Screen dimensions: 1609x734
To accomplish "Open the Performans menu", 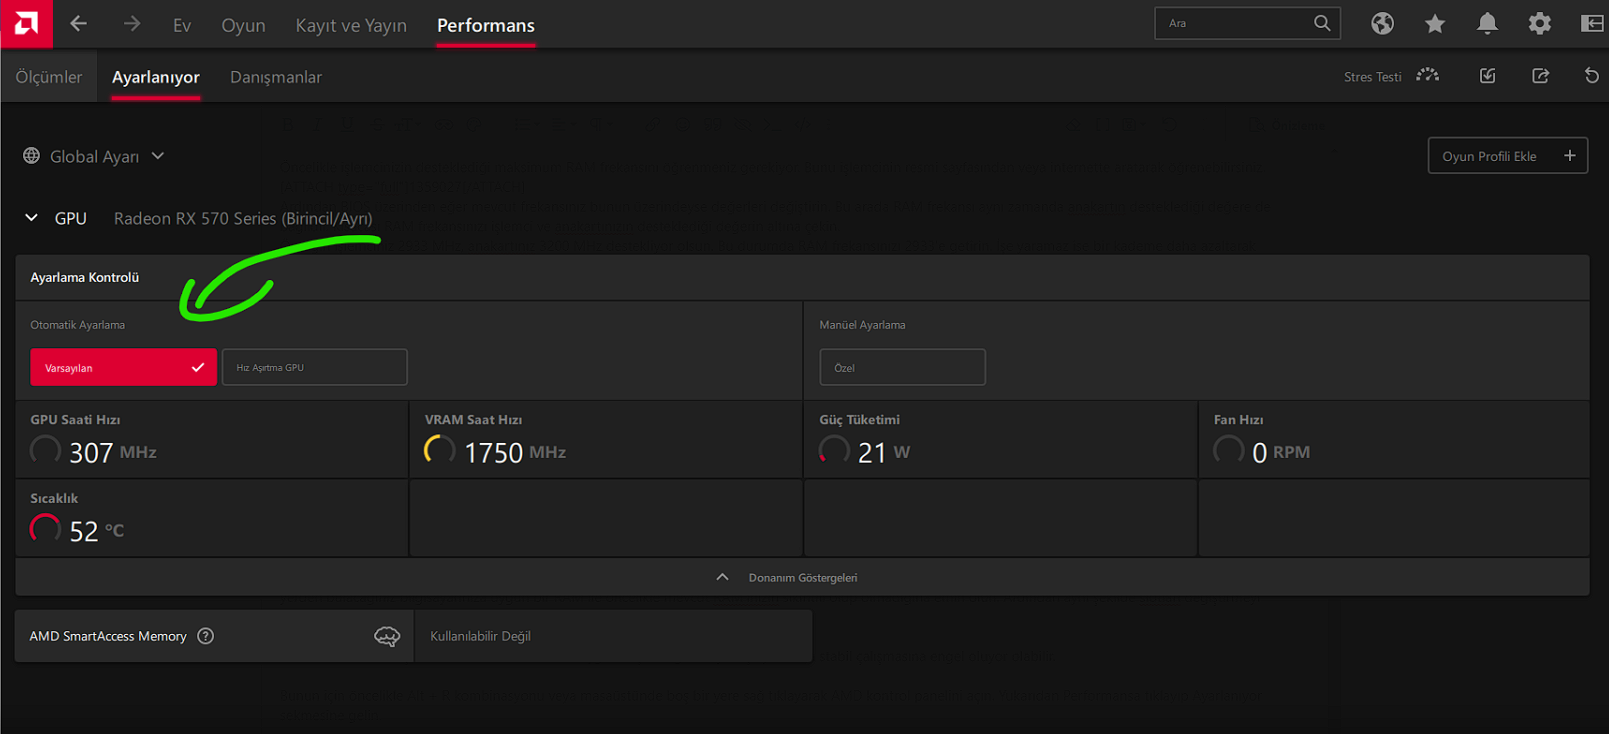I will [486, 25].
